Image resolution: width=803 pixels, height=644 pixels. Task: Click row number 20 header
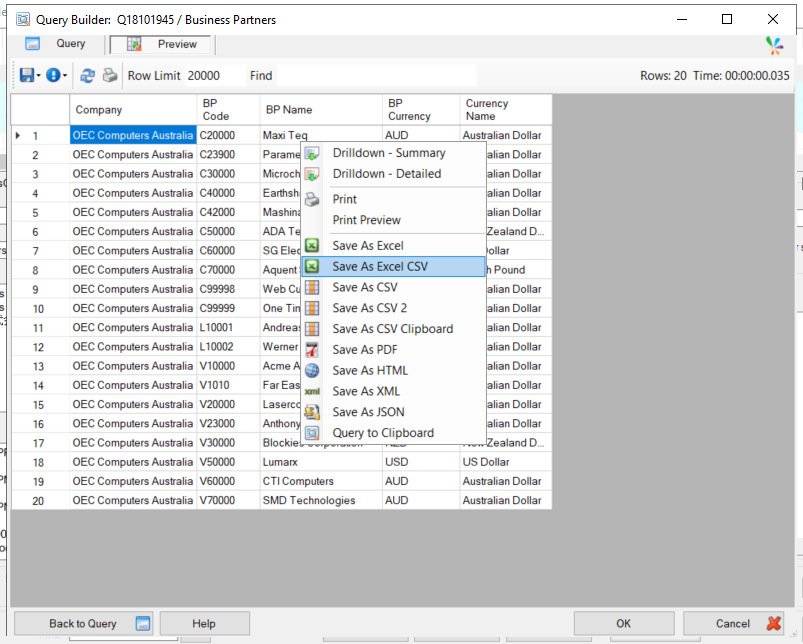coord(40,501)
